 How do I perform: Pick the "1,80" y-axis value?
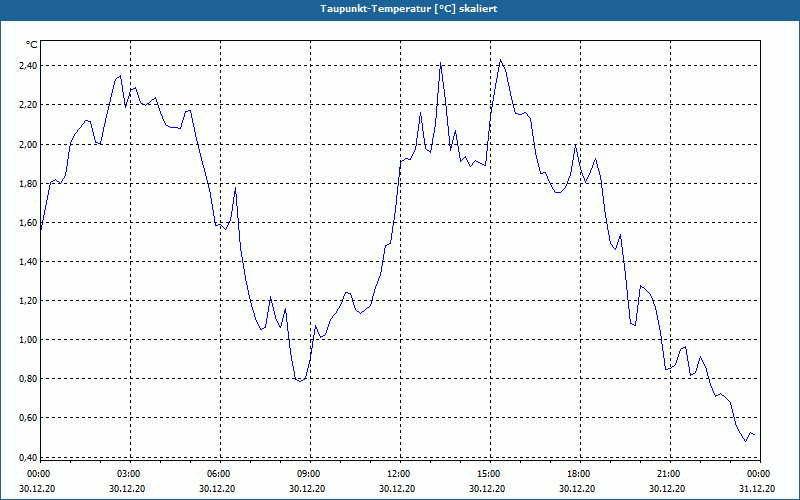[x=29, y=184]
